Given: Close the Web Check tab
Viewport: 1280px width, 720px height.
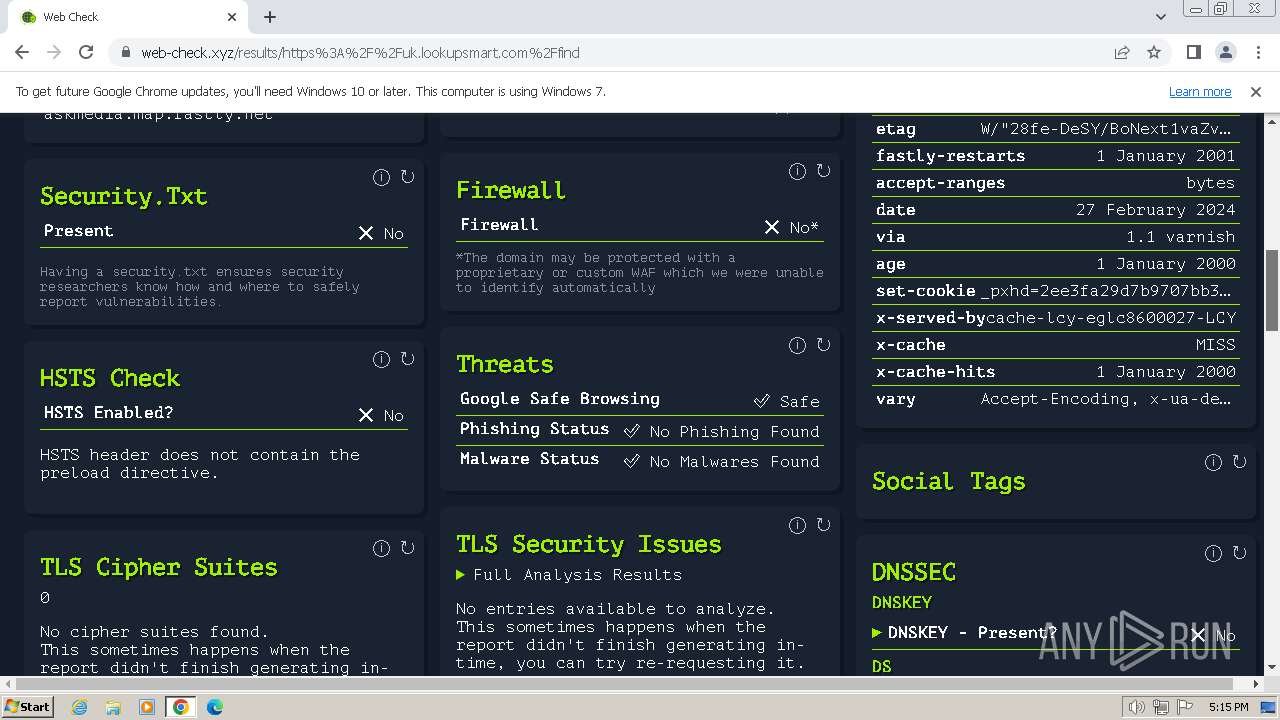Looking at the screenshot, I should click(x=232, y=17).
